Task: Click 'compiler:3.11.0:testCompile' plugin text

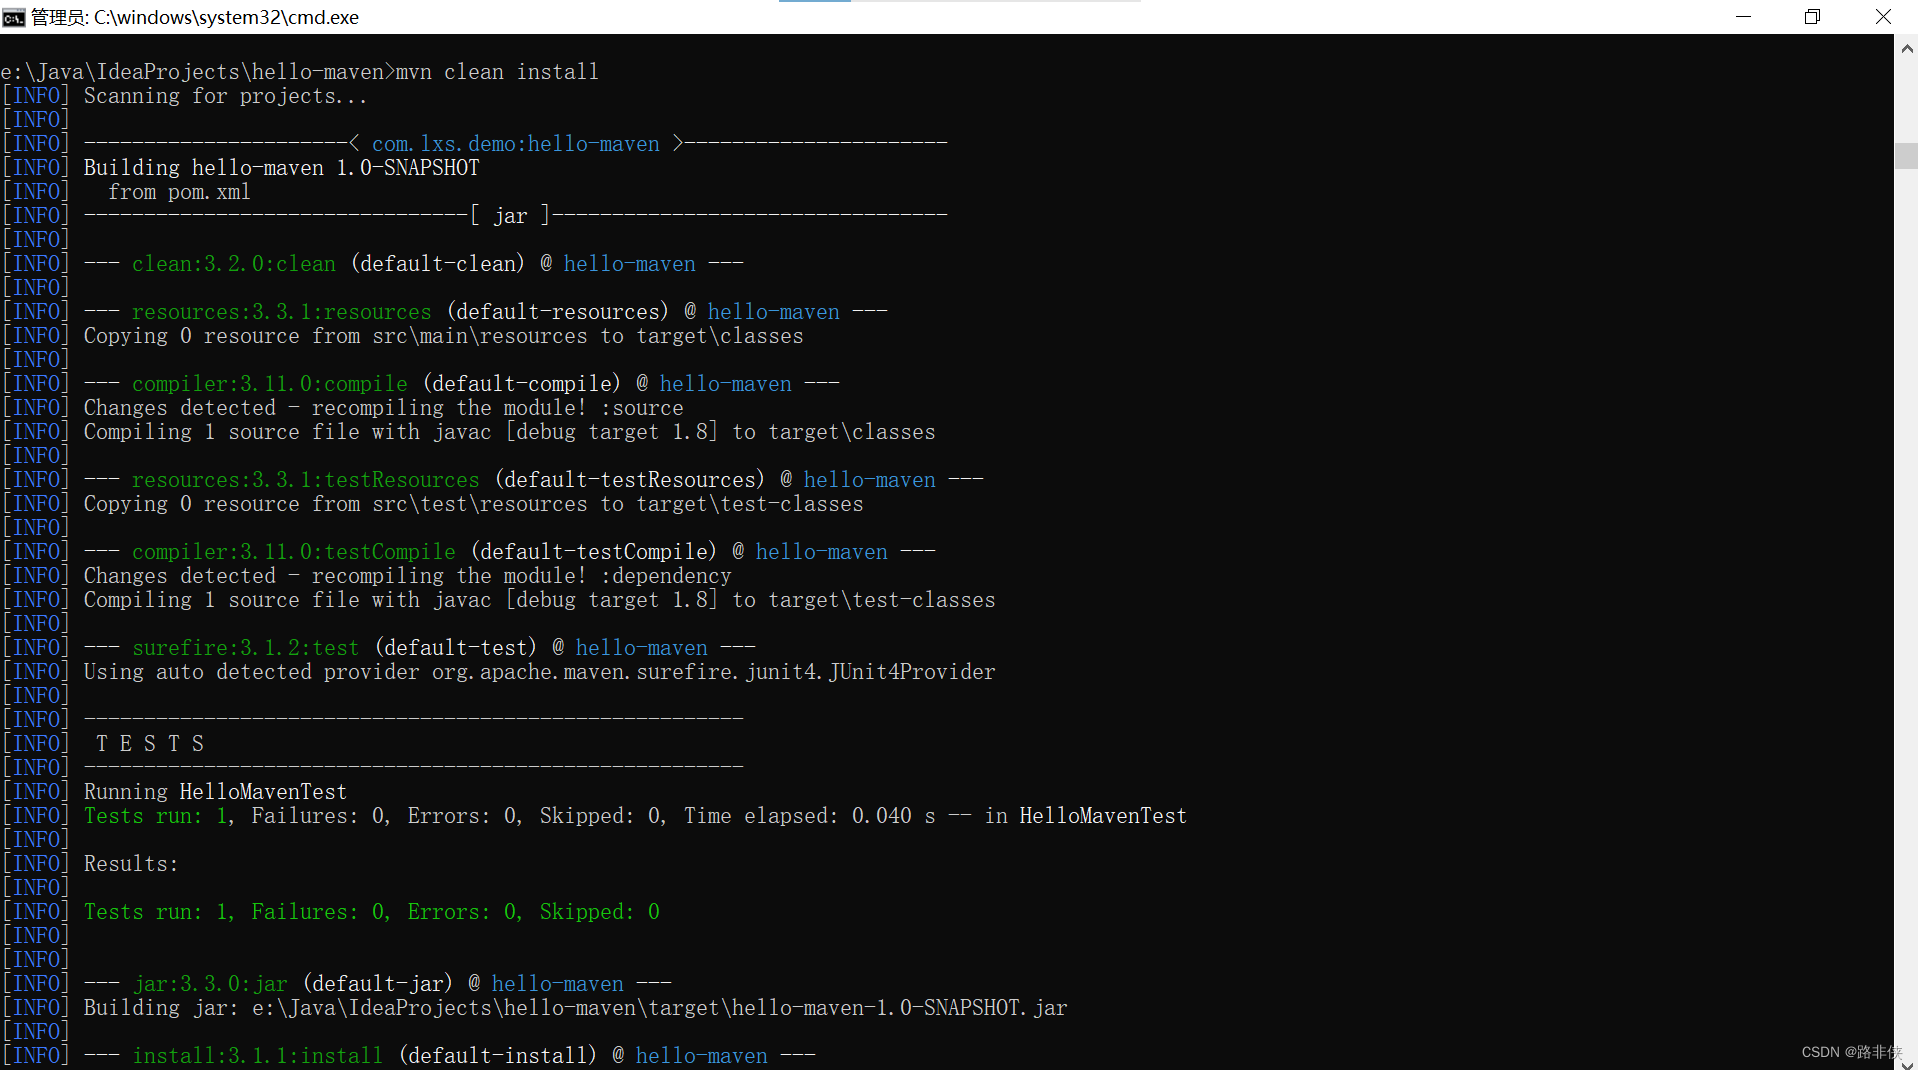Action: (x=294, y=552)
